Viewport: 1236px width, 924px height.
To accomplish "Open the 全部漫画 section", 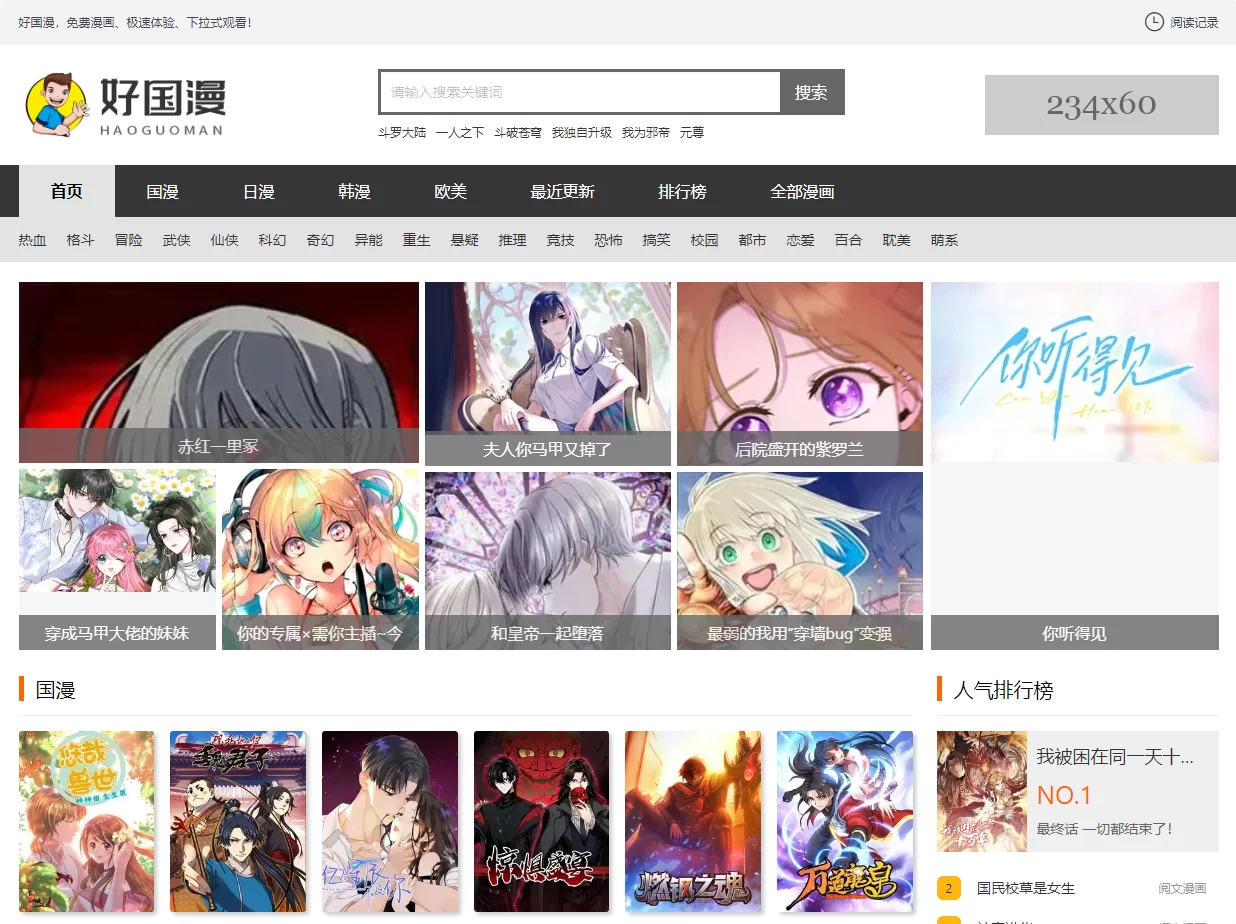I will [x=804, y=191].
